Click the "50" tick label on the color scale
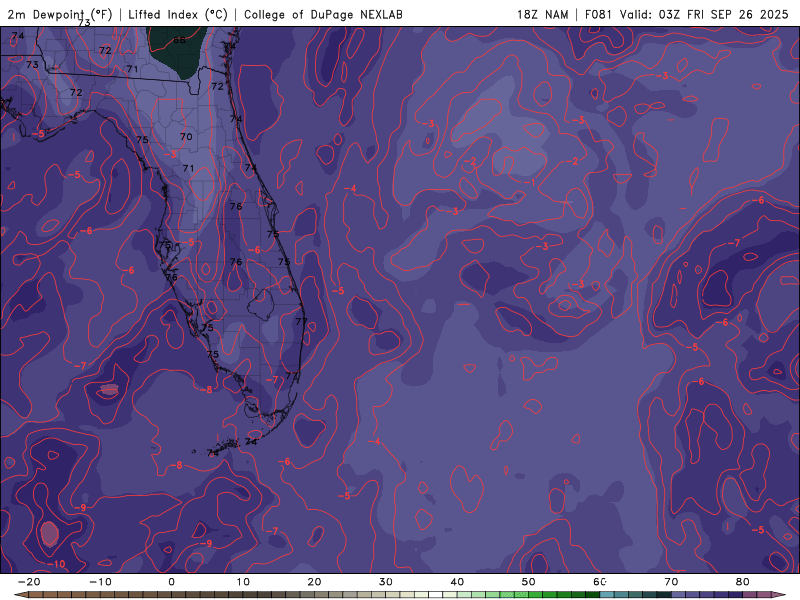The width and height of the screenshot is (800, 600). (529, 582)
